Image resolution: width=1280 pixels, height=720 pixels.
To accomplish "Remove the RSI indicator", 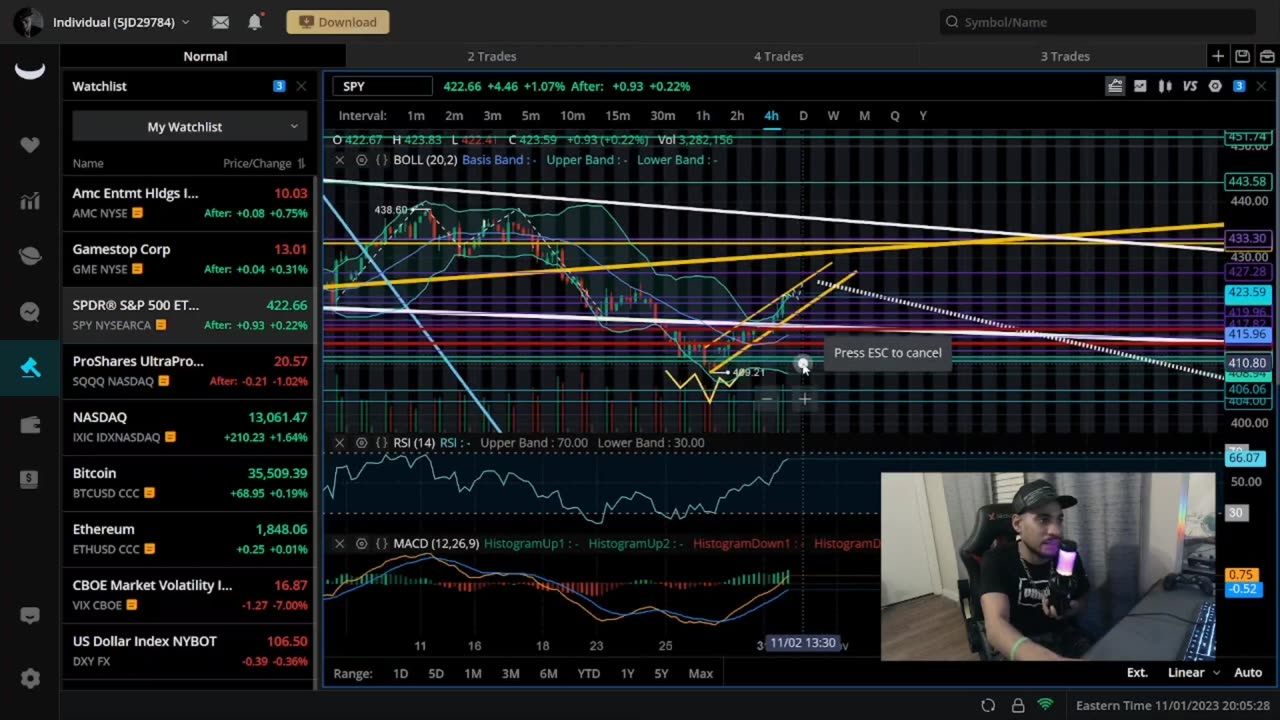I will [340, 442].
